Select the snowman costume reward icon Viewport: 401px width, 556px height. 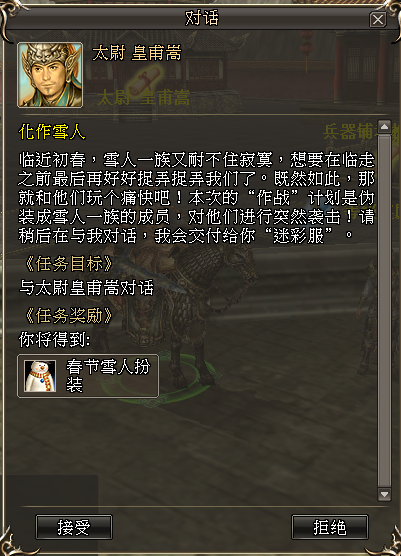40,376
